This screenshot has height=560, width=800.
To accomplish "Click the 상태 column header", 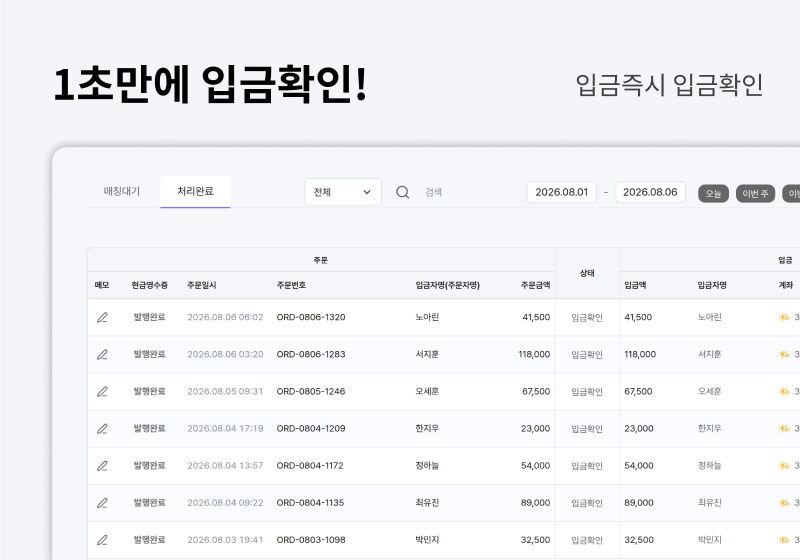I will pyautogui.click(x=587, y=273).
